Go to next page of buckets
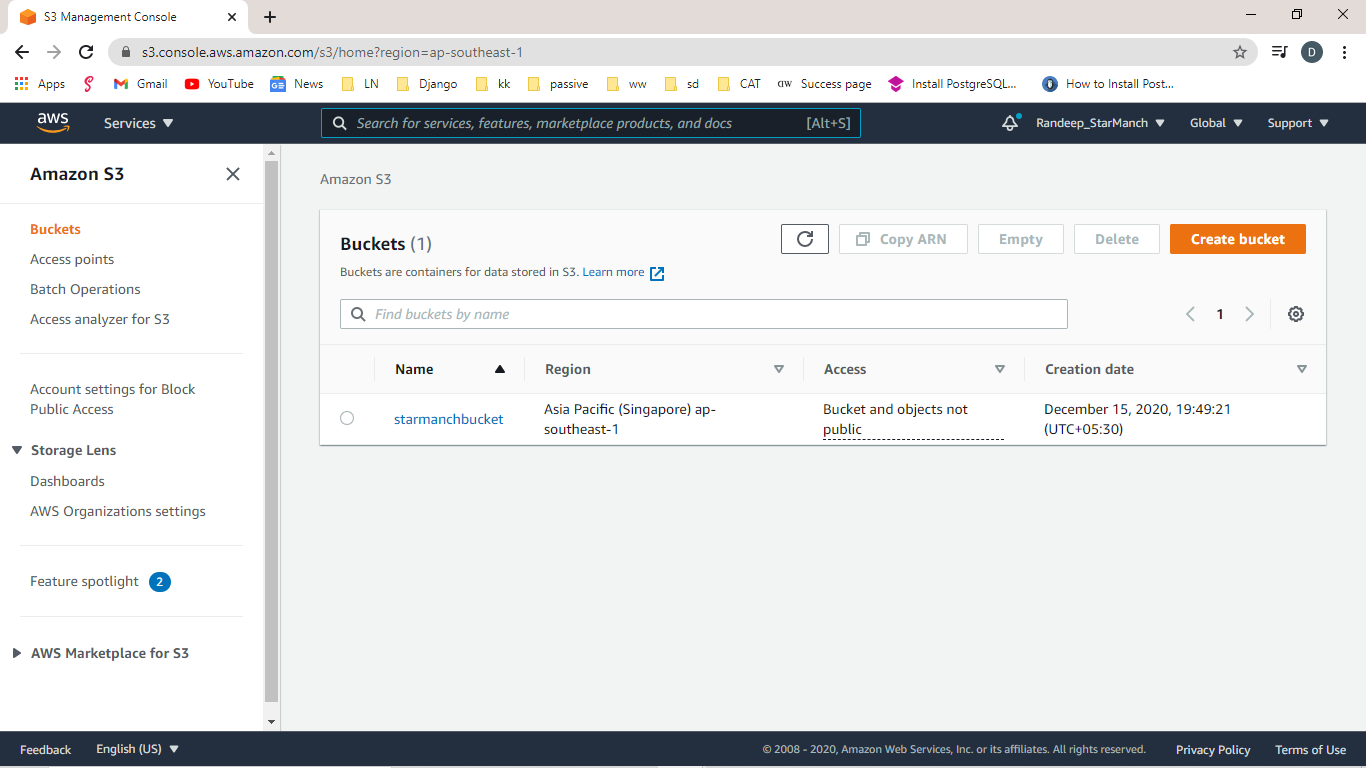Screen dimensions: 1366x768 click(x=1249, y=314)
